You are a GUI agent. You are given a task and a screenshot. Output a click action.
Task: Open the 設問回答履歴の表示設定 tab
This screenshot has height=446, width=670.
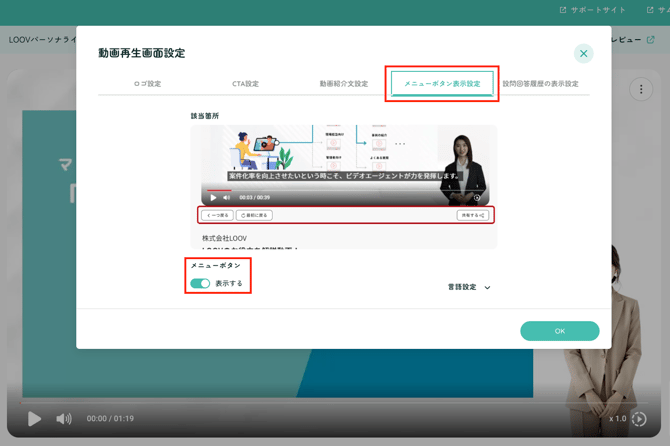point(541,84)
